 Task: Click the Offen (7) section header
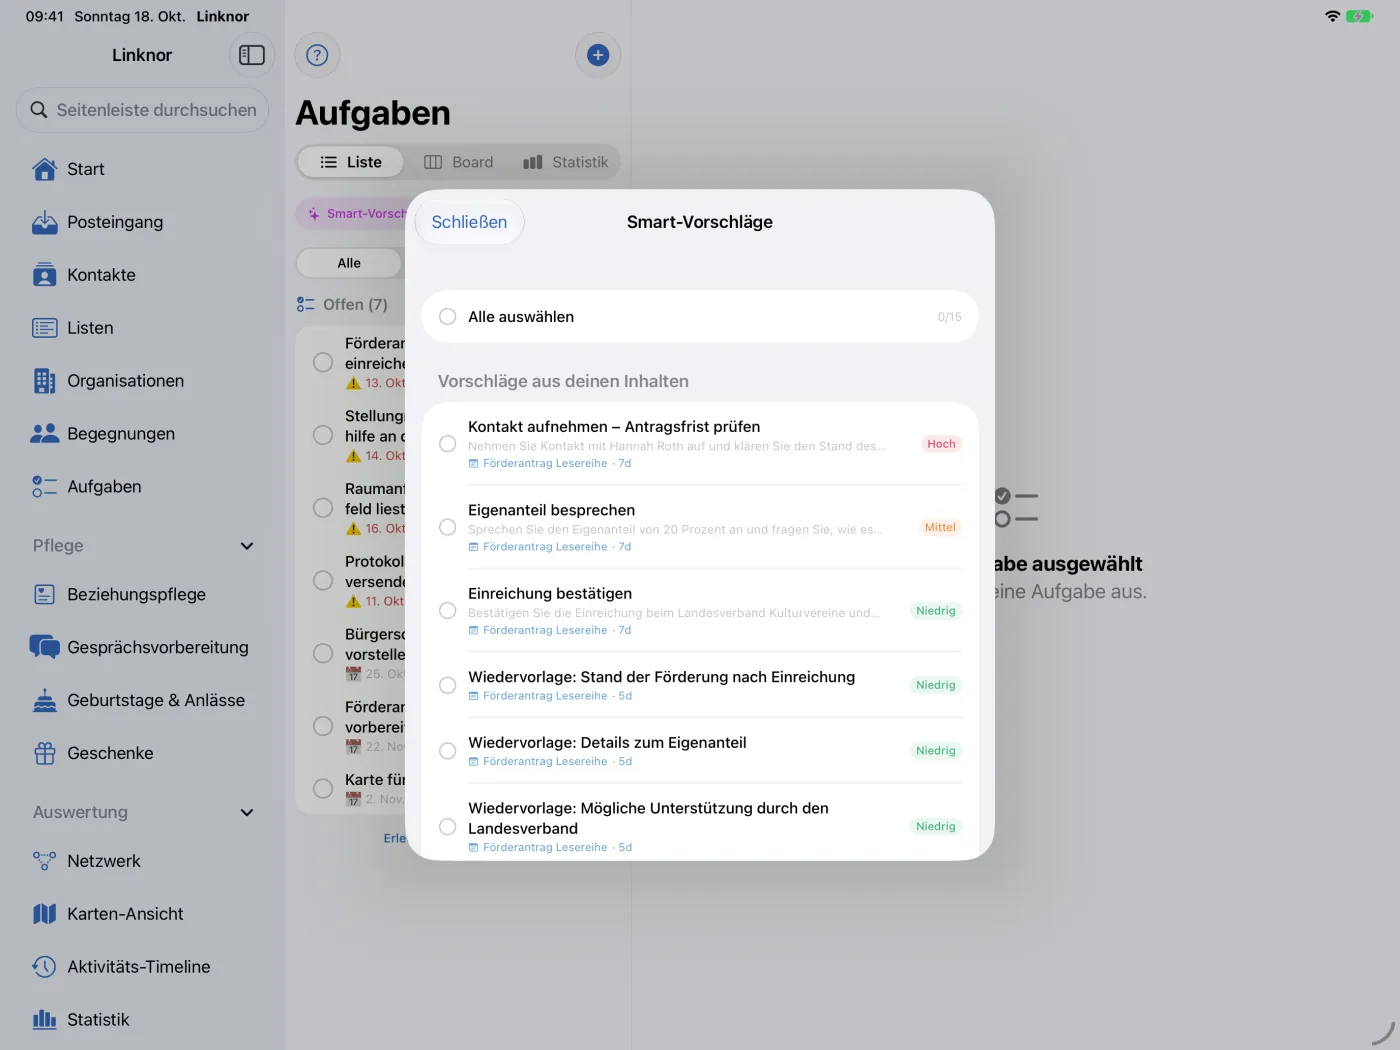[342, 305]
